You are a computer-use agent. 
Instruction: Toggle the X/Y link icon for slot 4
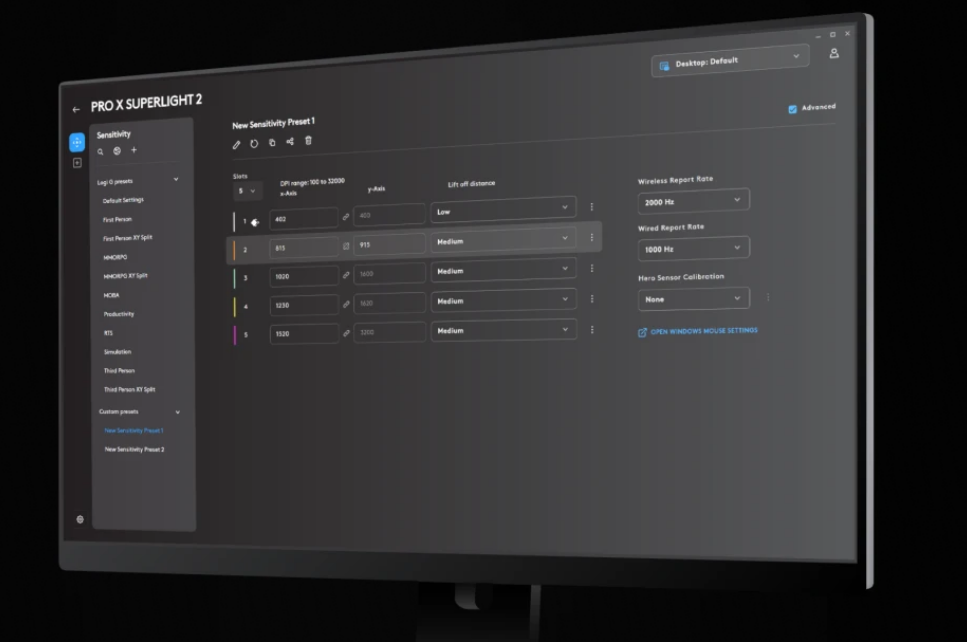pos(346,304)
